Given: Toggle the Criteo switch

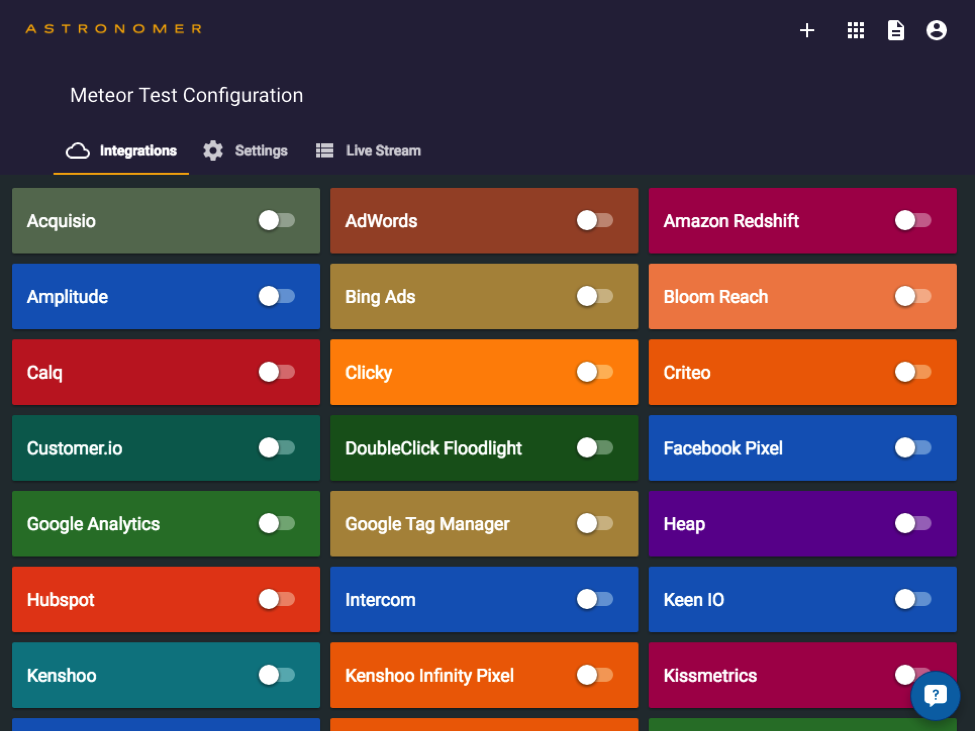Looking at the screenshot, I should point(913,372).
